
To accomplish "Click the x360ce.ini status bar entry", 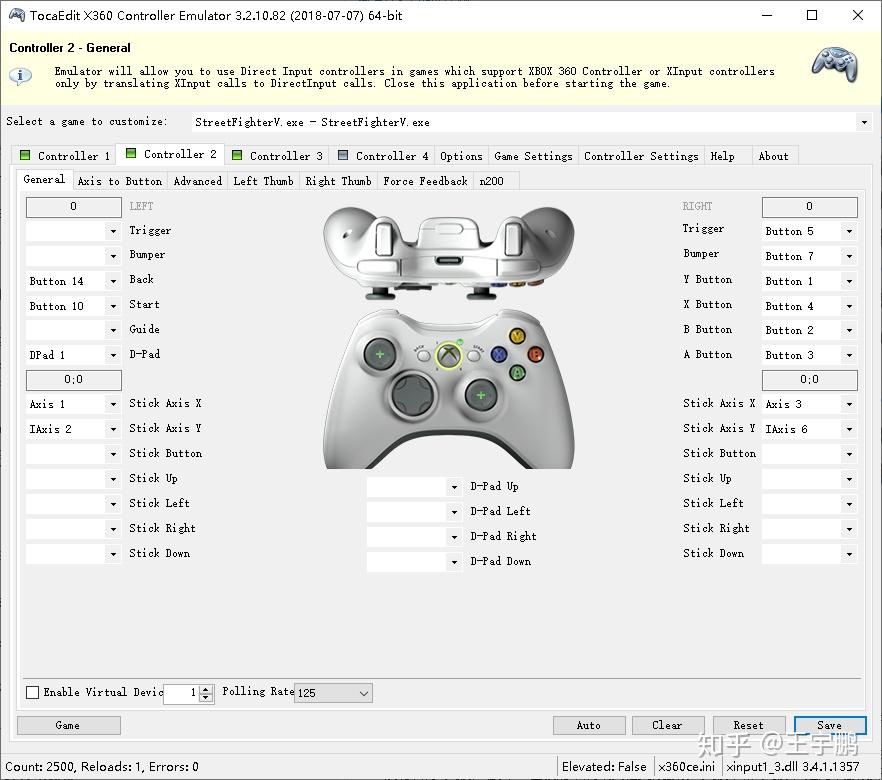I will (686, 767).
